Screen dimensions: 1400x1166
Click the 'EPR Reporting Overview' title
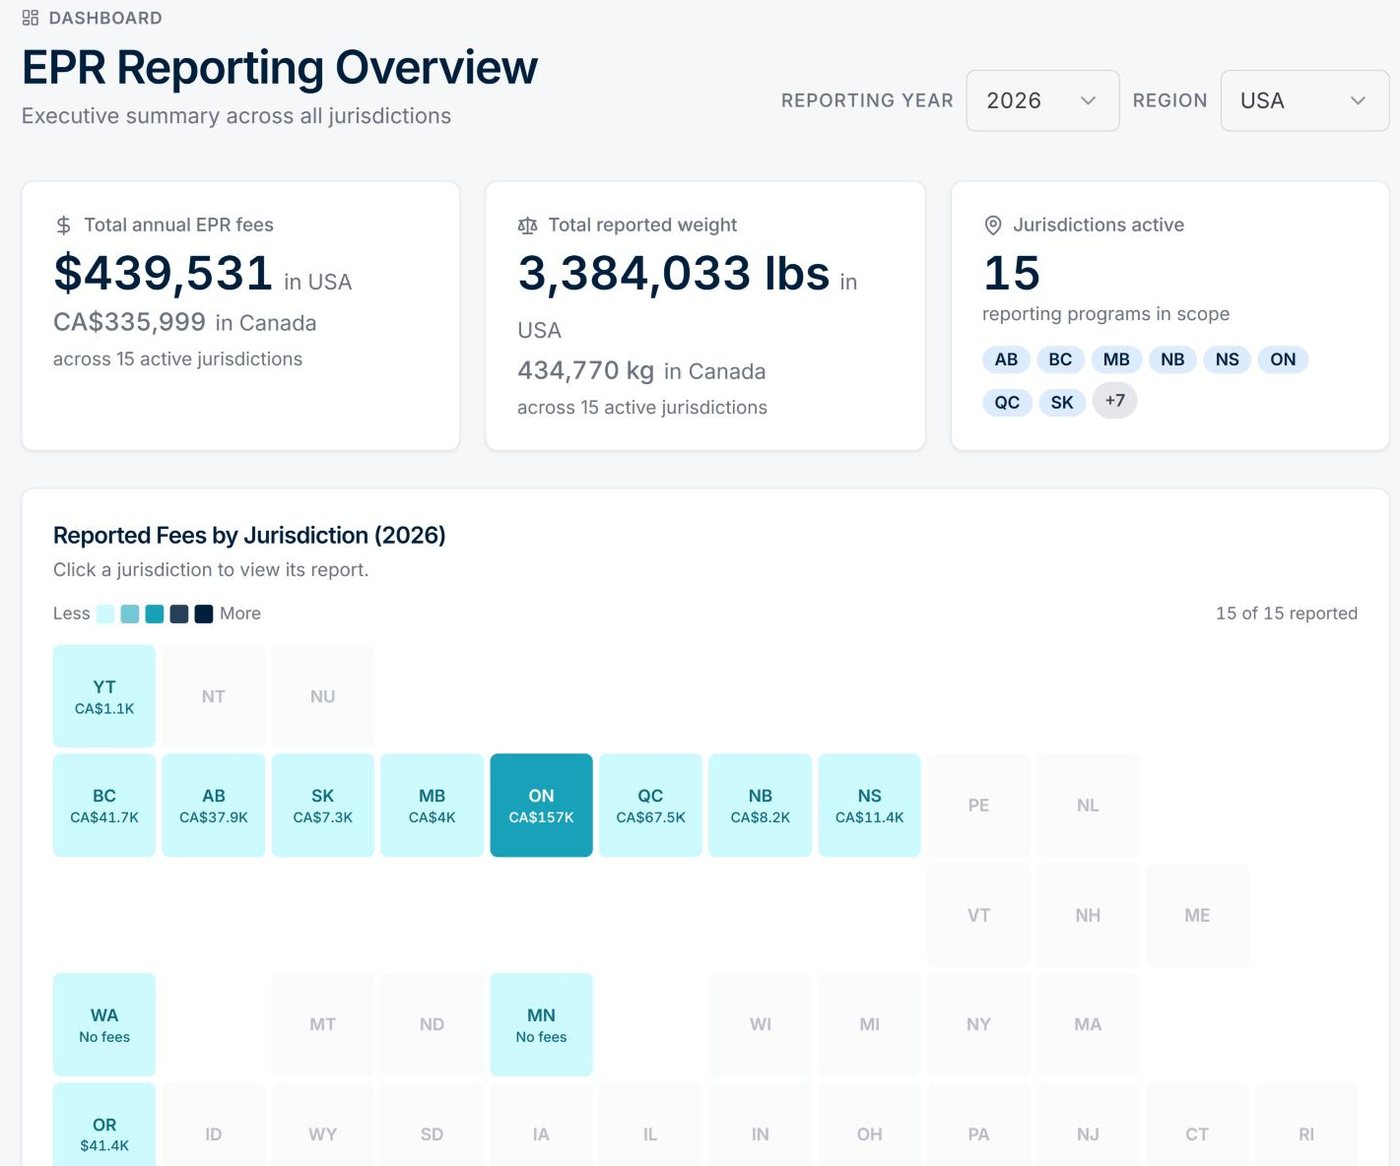click(280, 68)
